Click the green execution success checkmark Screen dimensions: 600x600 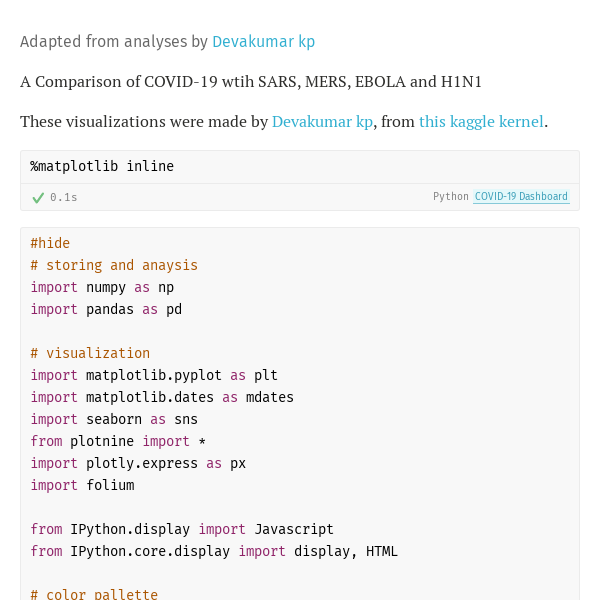[x=38, y=197]
